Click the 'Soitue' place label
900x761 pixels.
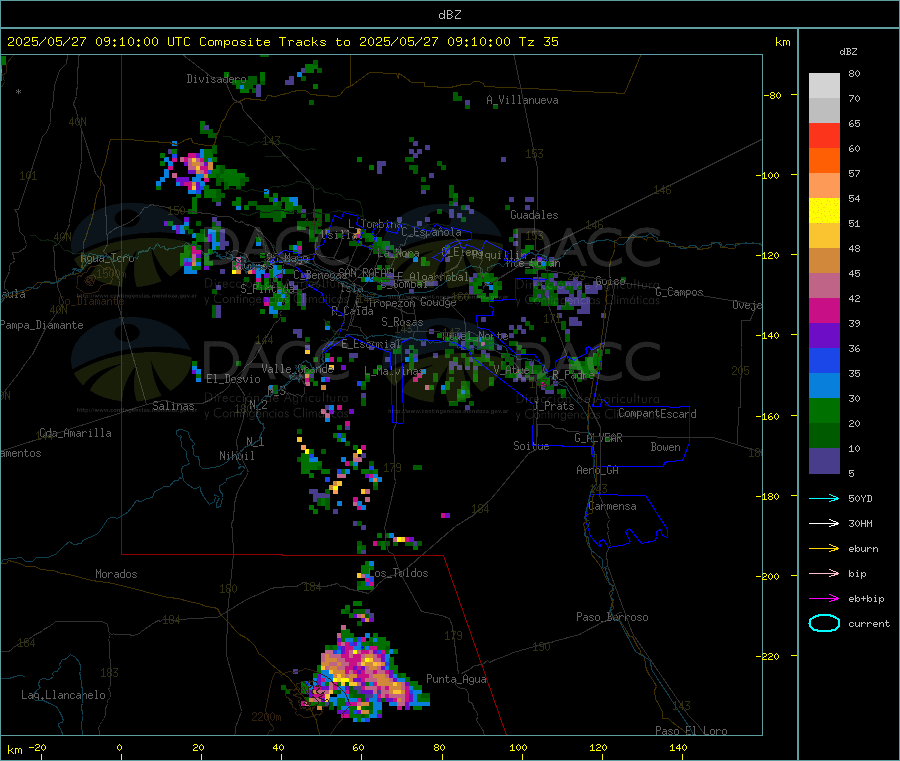531,446
